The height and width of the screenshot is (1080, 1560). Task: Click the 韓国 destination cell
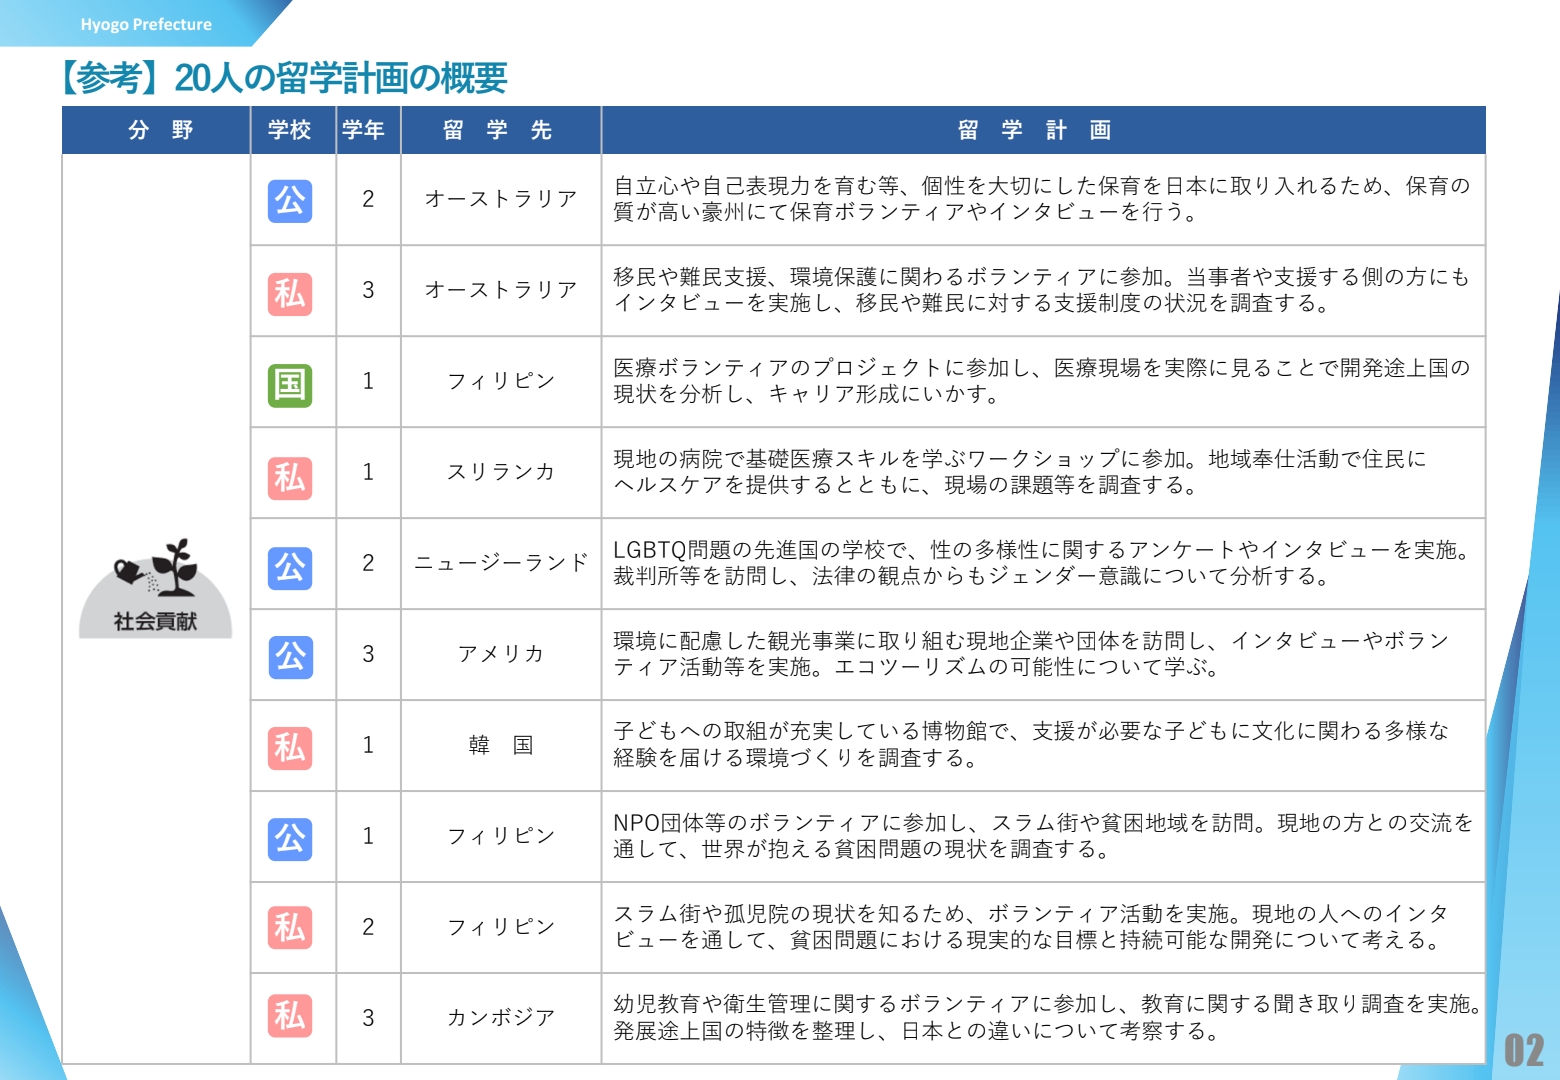tap(501, 745)
